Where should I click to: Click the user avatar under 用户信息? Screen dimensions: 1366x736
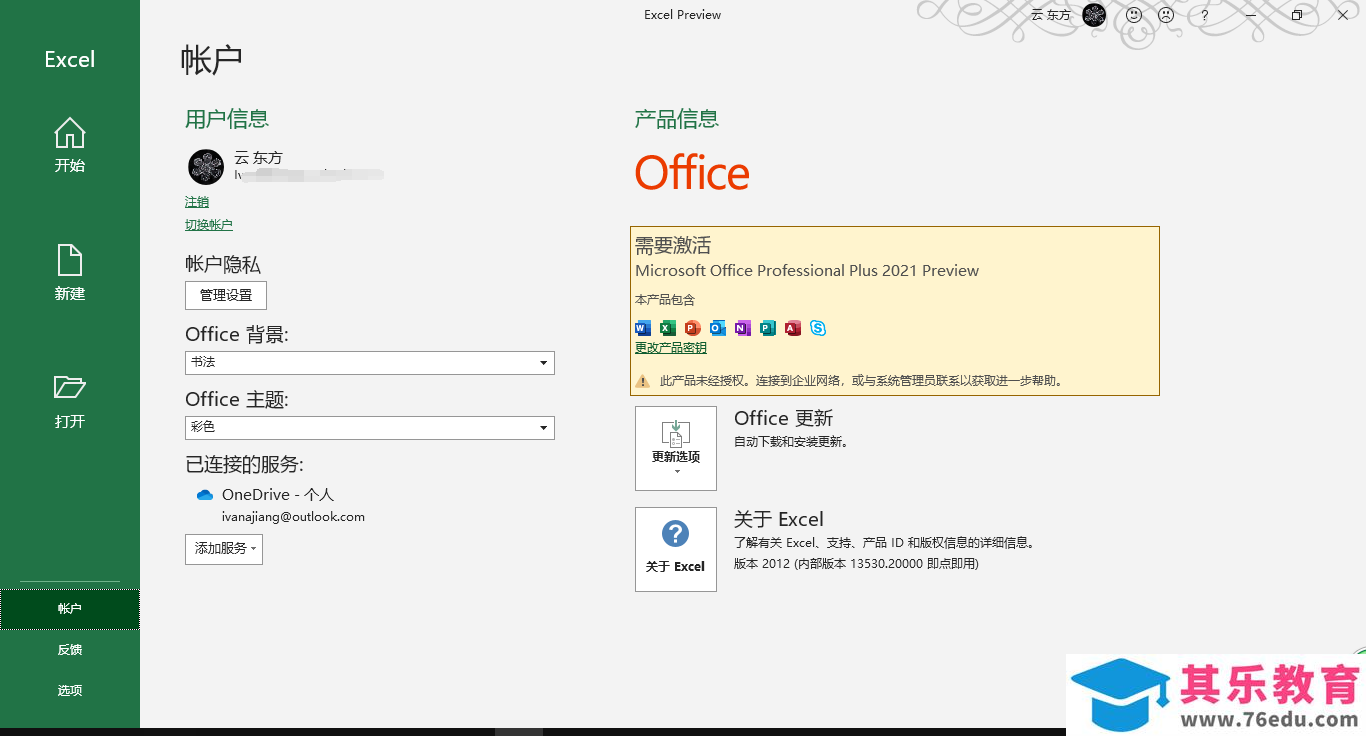pyautogui.click(x=206, y=167)
